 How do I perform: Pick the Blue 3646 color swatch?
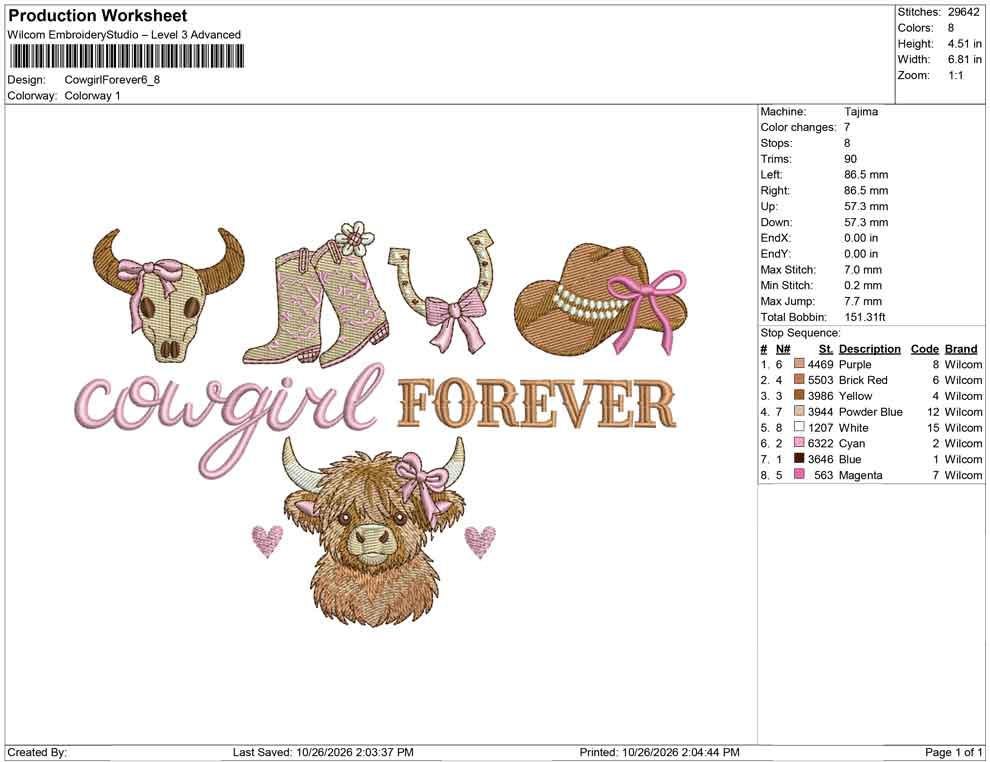coord(799,458)
